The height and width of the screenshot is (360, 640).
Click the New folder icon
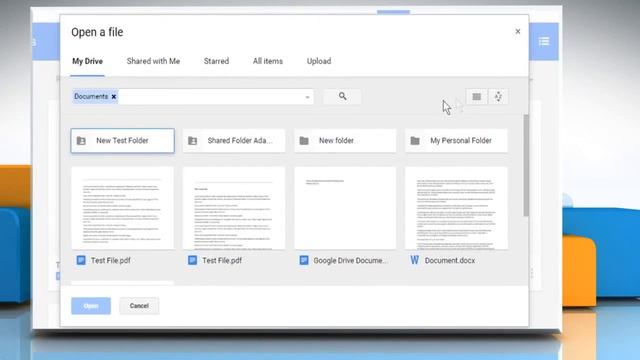click(304, 141)
